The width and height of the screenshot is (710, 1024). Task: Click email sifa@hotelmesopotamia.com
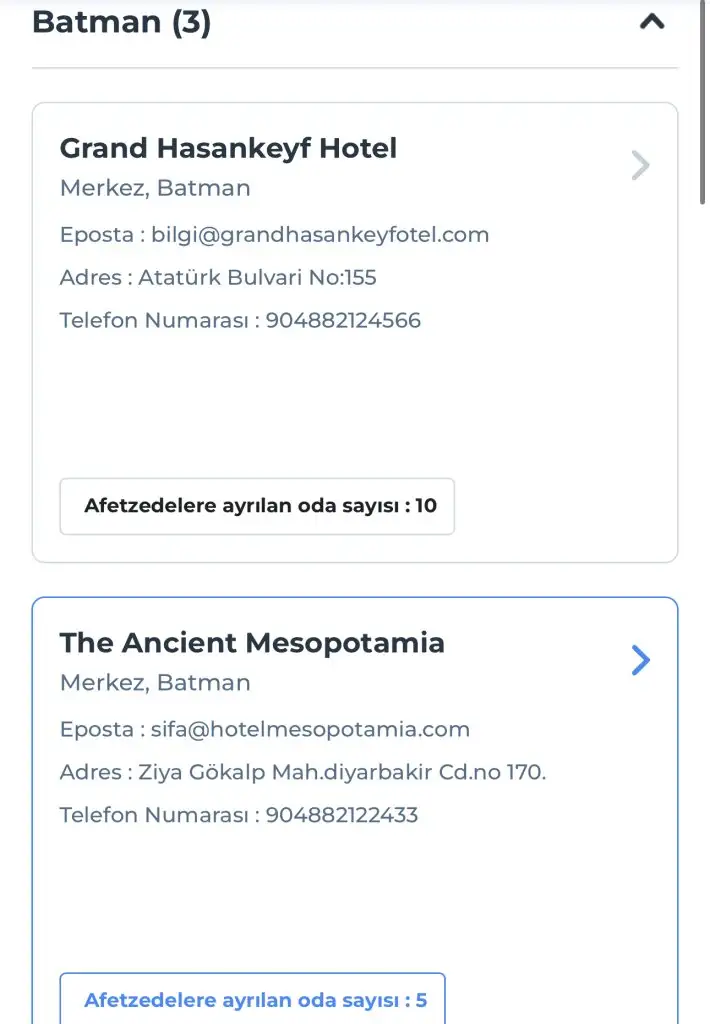click(310, 729)
